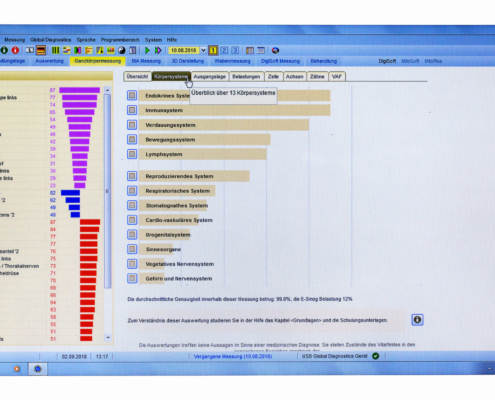Click the Verdauungssystem result bar

click(224, 125)
